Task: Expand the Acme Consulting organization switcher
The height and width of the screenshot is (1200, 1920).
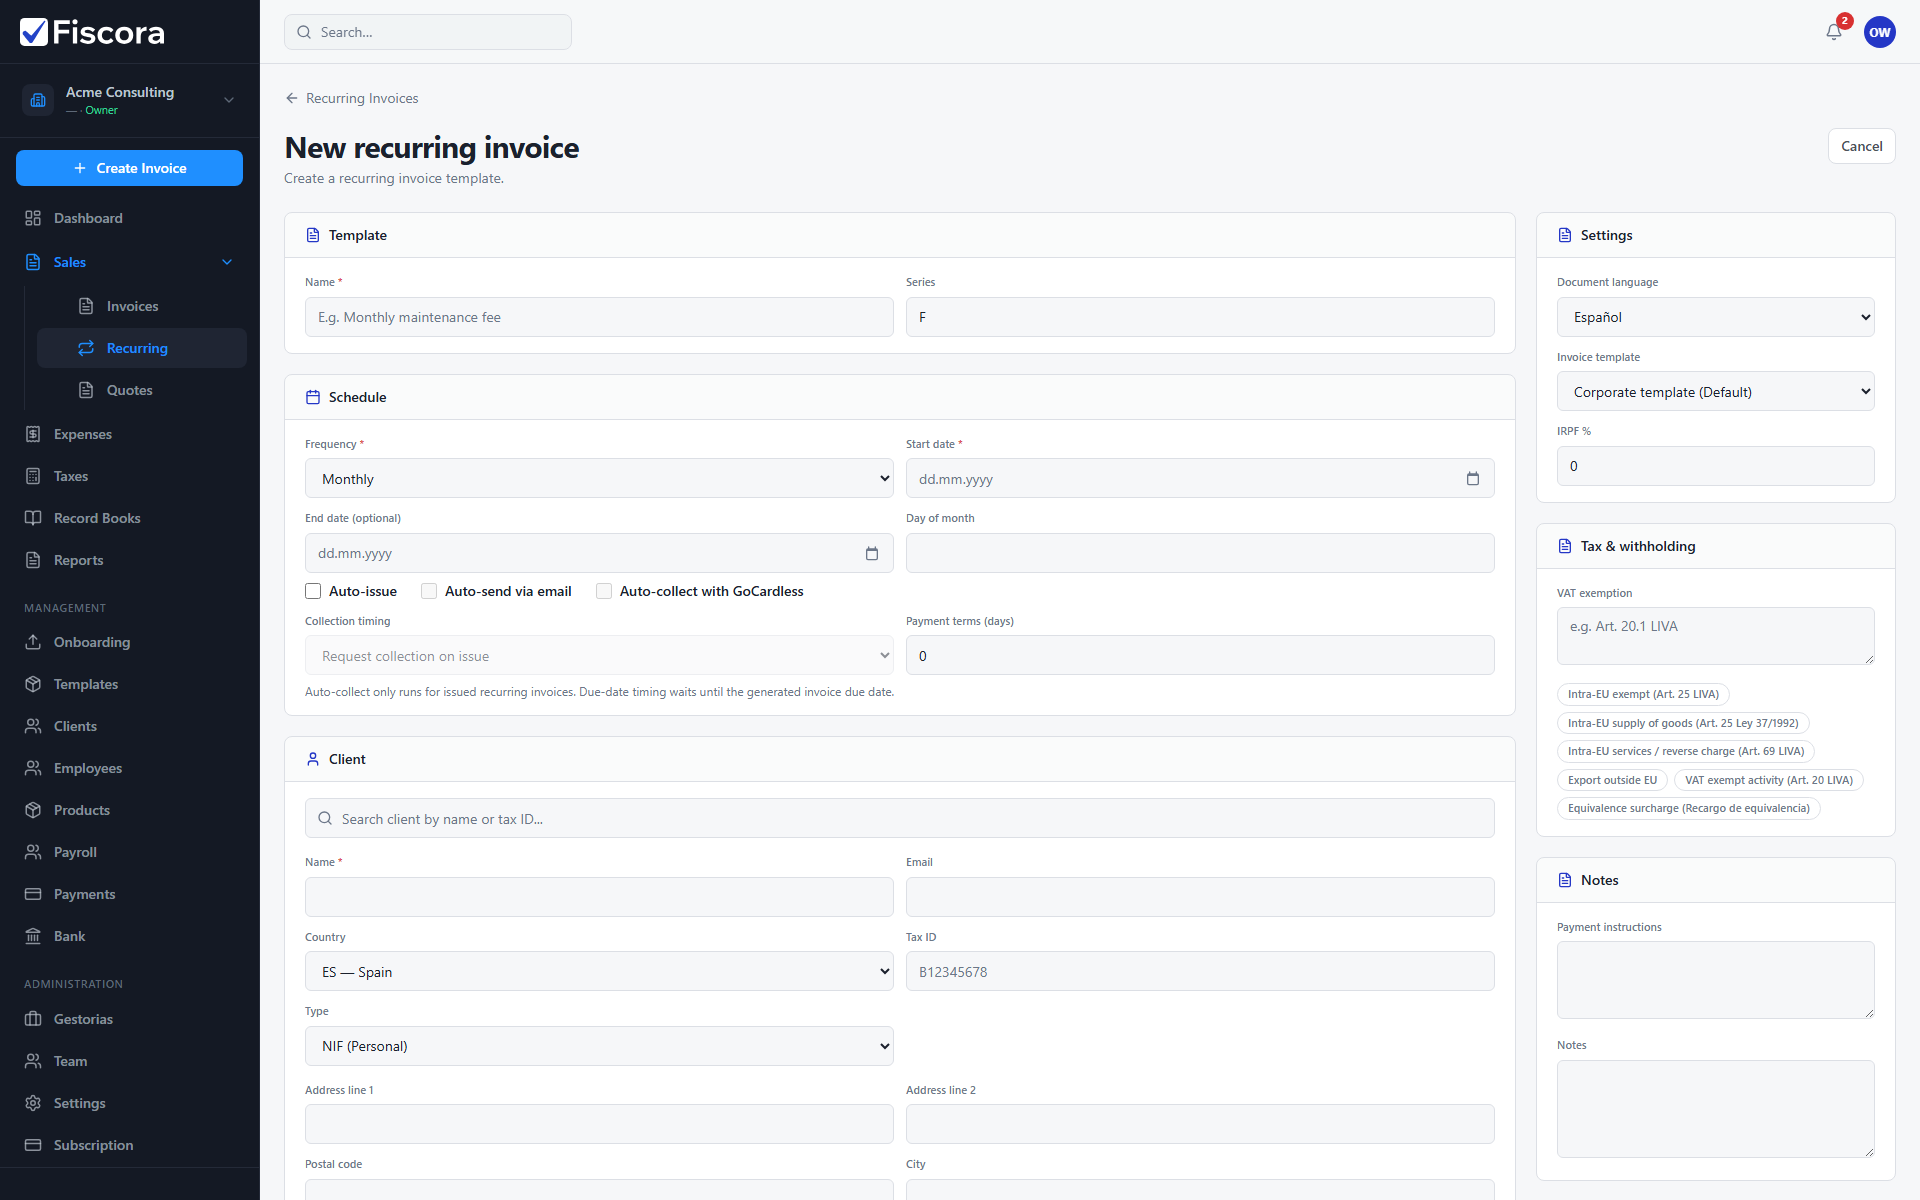Action: 229,100
